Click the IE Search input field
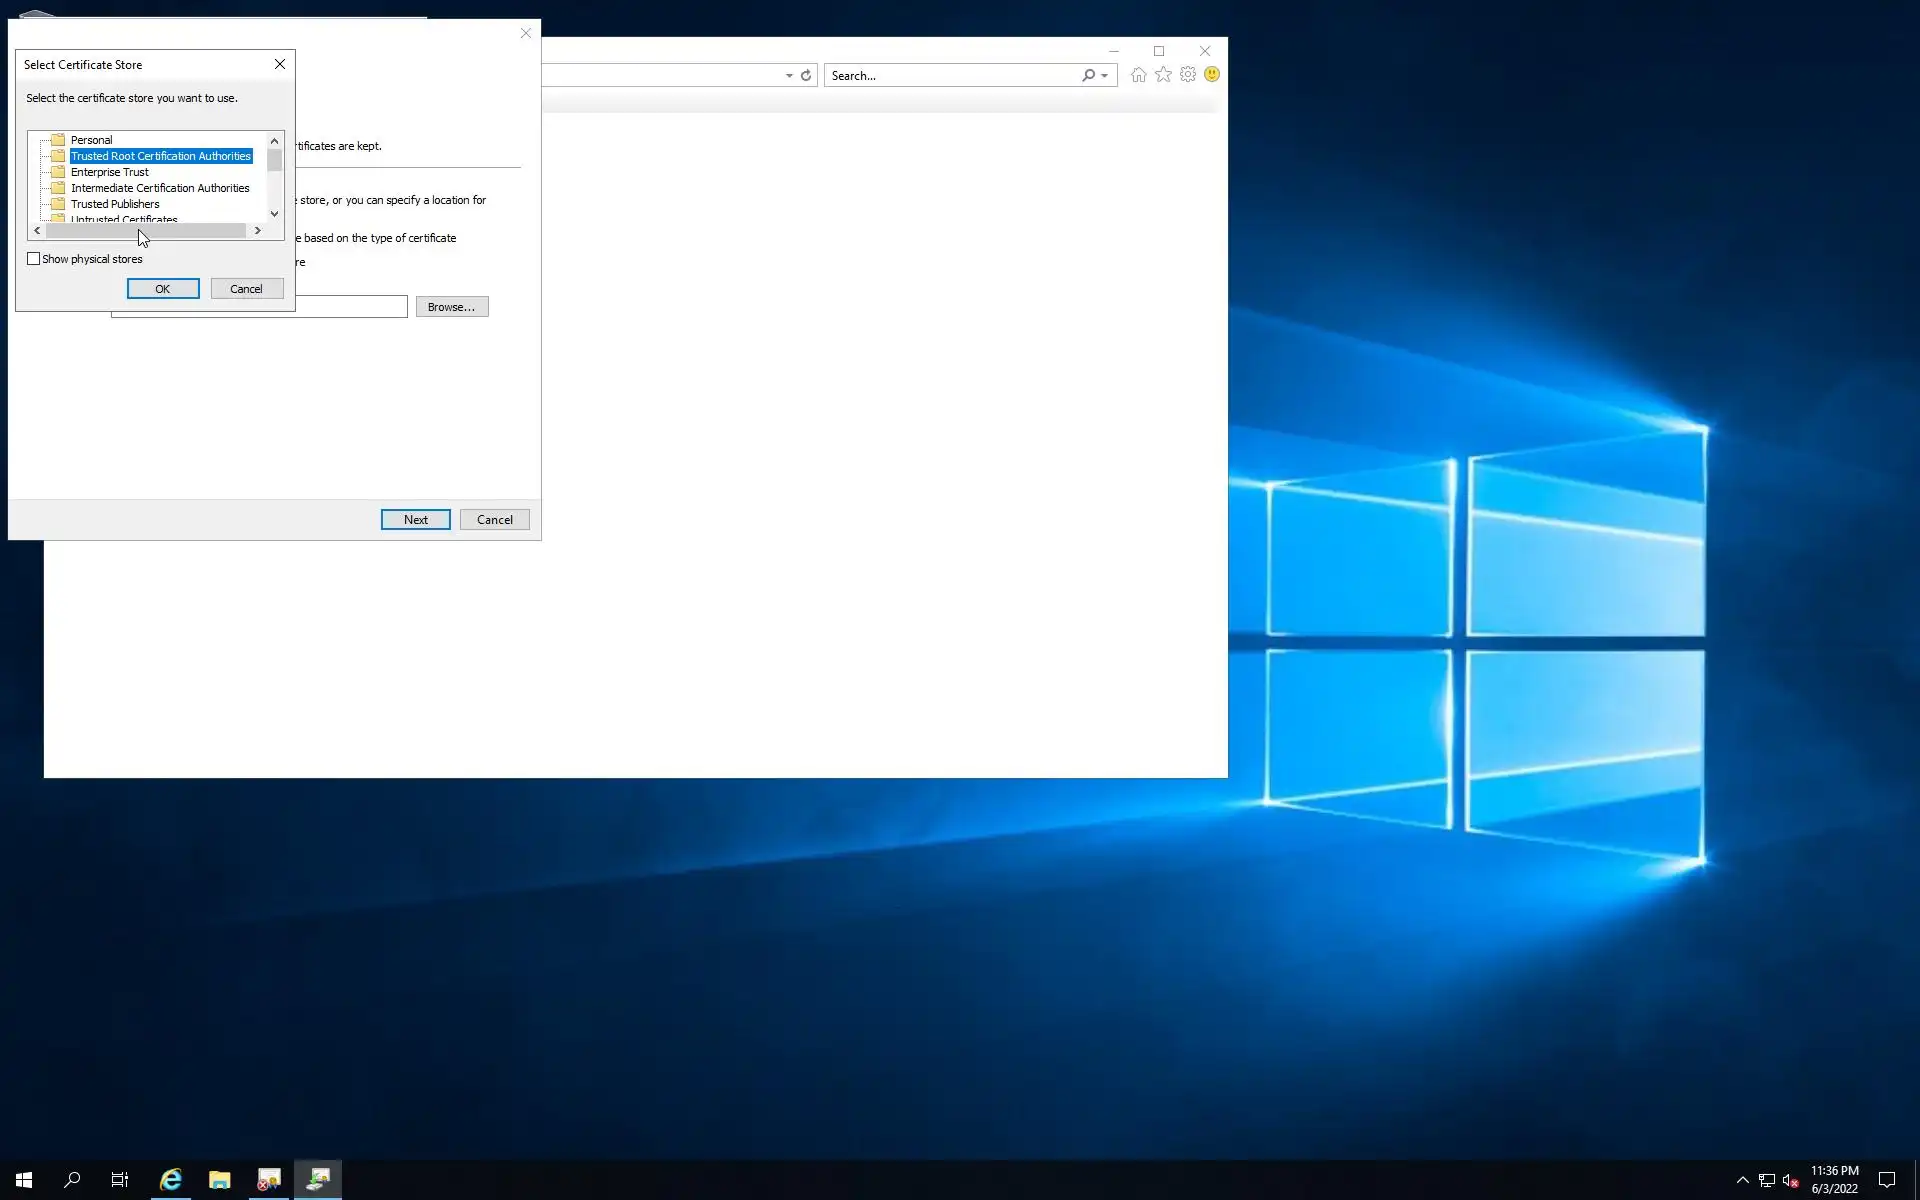The height and width of the screenshot is (1200, 1920). pyautogui.click(x=950, y=76)
